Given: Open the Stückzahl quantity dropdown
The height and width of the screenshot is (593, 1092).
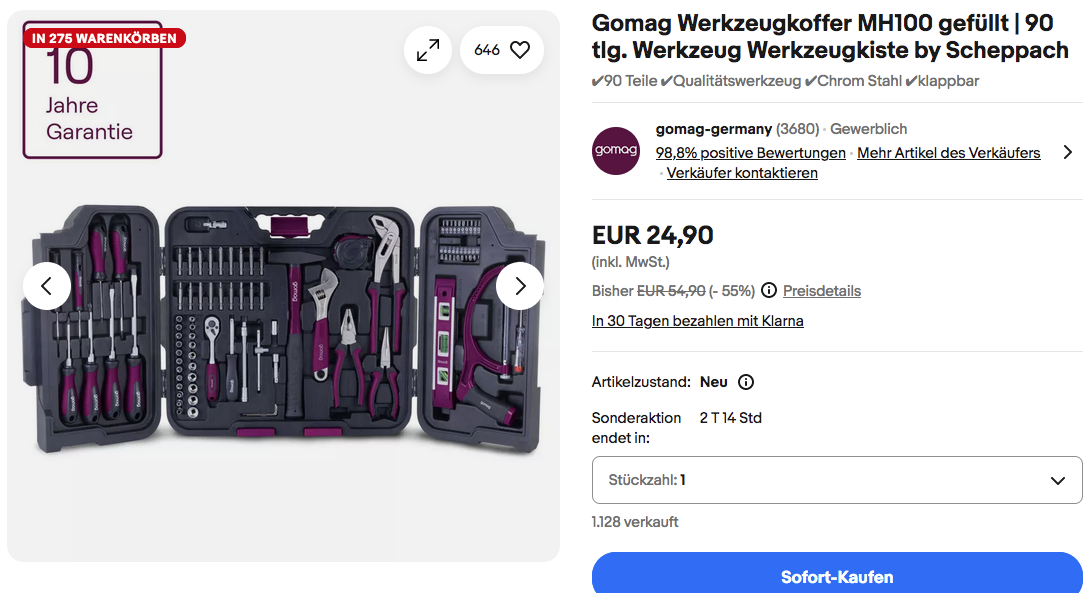Looking at the screenshot, I should click(x=837, y=480).
